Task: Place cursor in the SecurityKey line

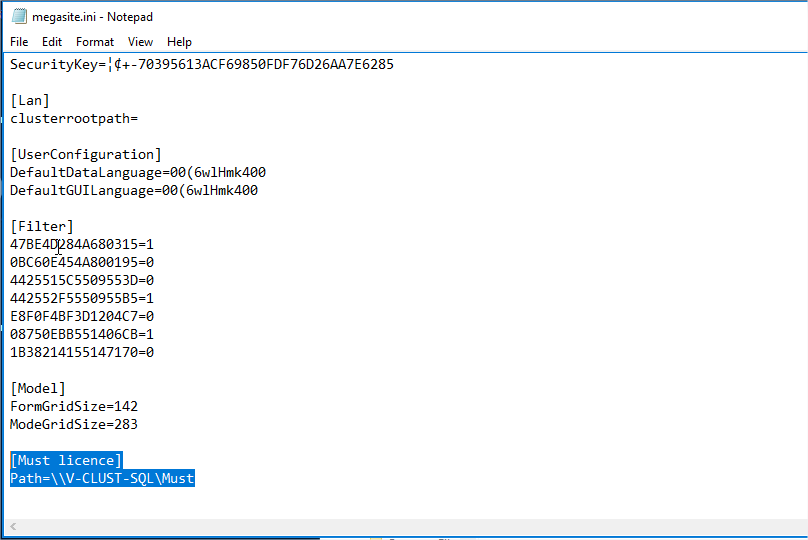Action: [x=200, y=64]
